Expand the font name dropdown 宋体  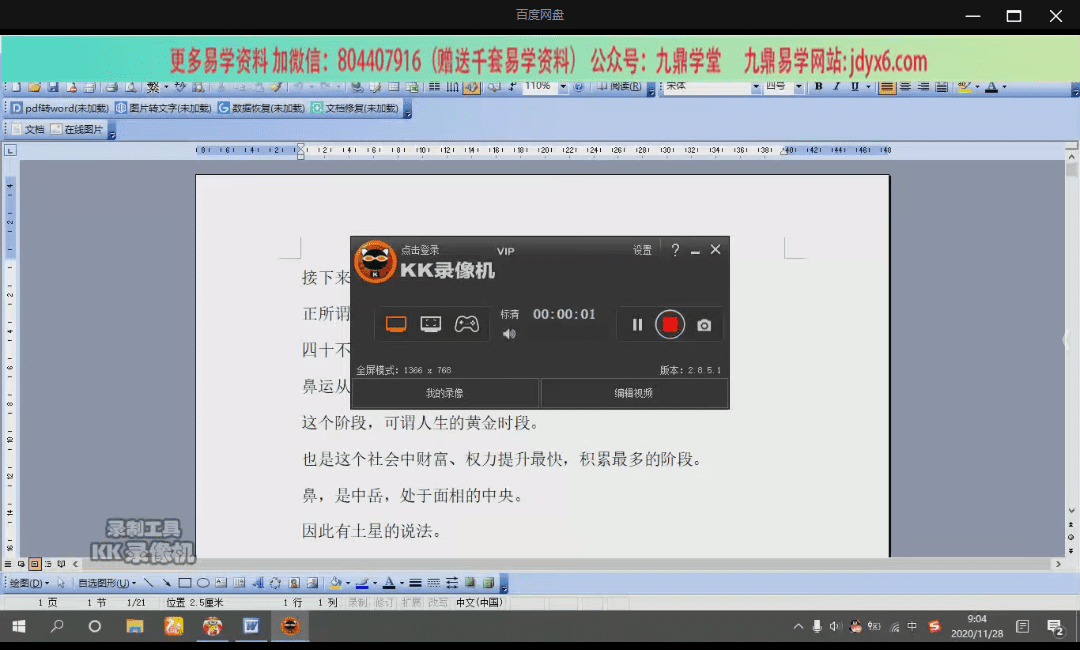coord(756,87)
